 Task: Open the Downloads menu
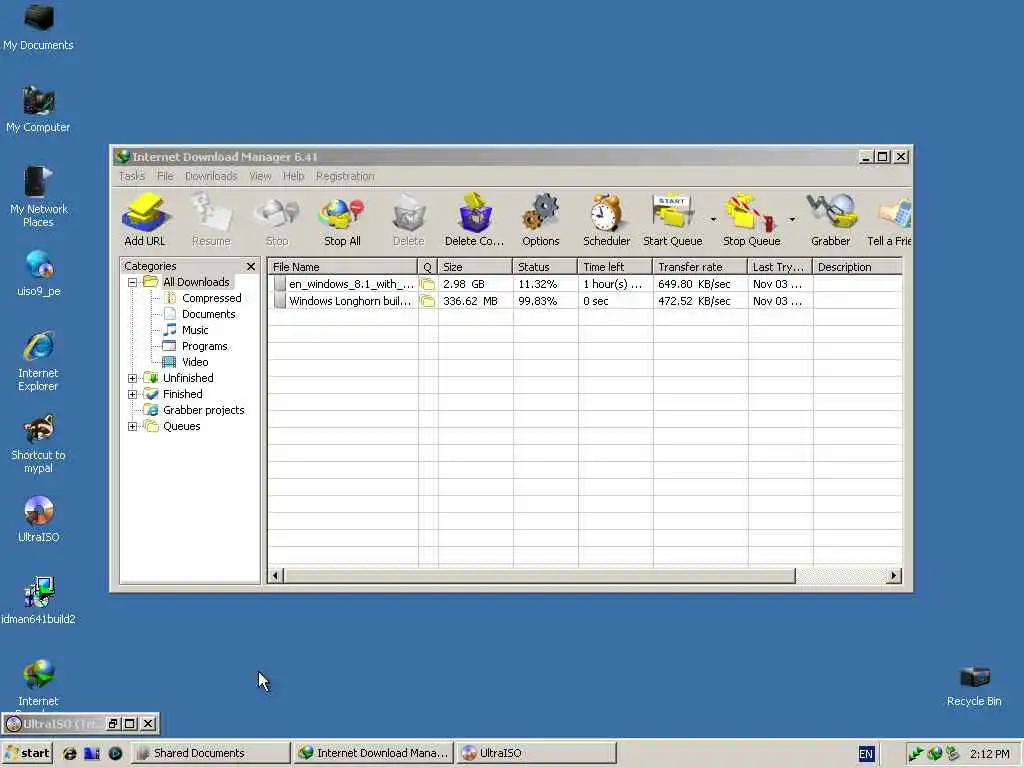(211, 176)
